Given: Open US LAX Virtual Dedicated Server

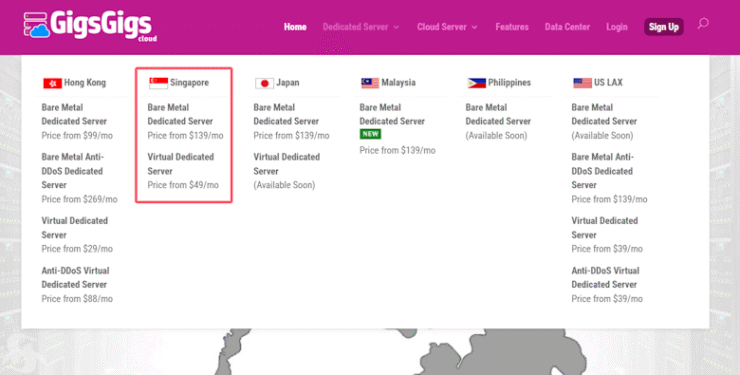Looking at the screenshot, I should pos(605,227).
